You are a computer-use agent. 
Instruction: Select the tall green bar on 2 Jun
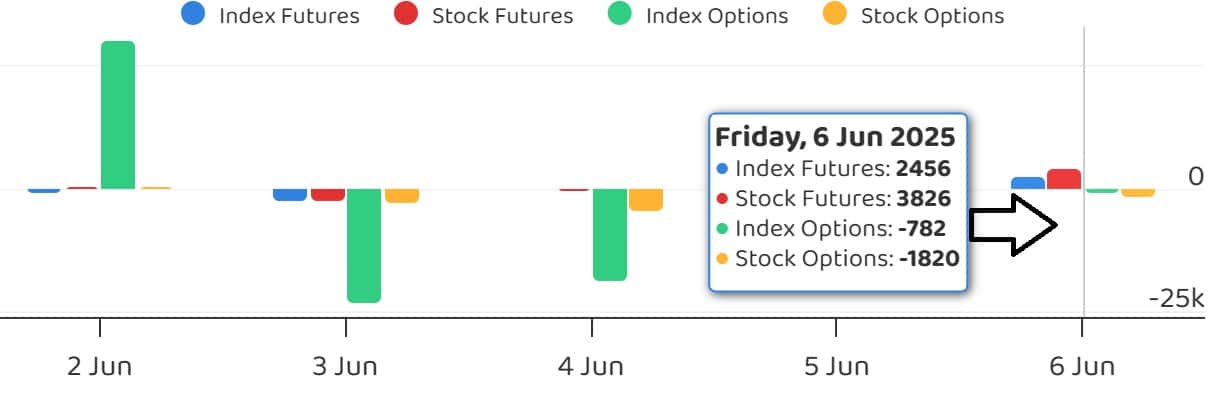tap(118, 115)
